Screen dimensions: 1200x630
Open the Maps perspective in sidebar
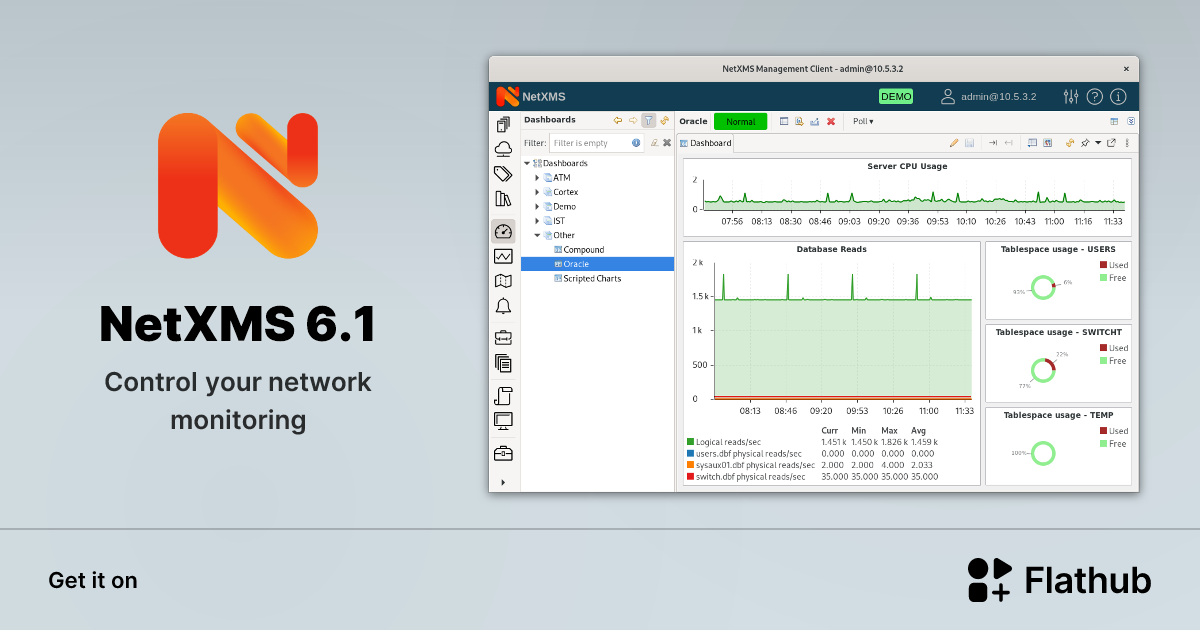503,282
